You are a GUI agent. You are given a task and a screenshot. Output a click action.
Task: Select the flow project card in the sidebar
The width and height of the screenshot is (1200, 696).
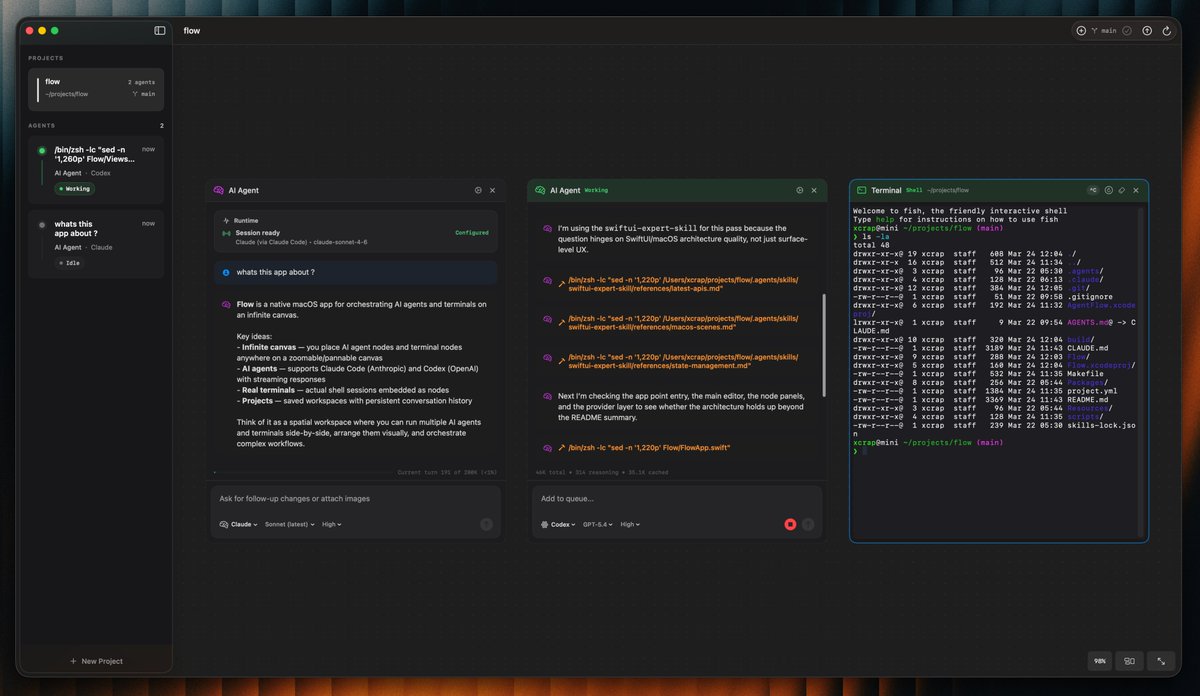pyautogui.click(x=96, y=88)
